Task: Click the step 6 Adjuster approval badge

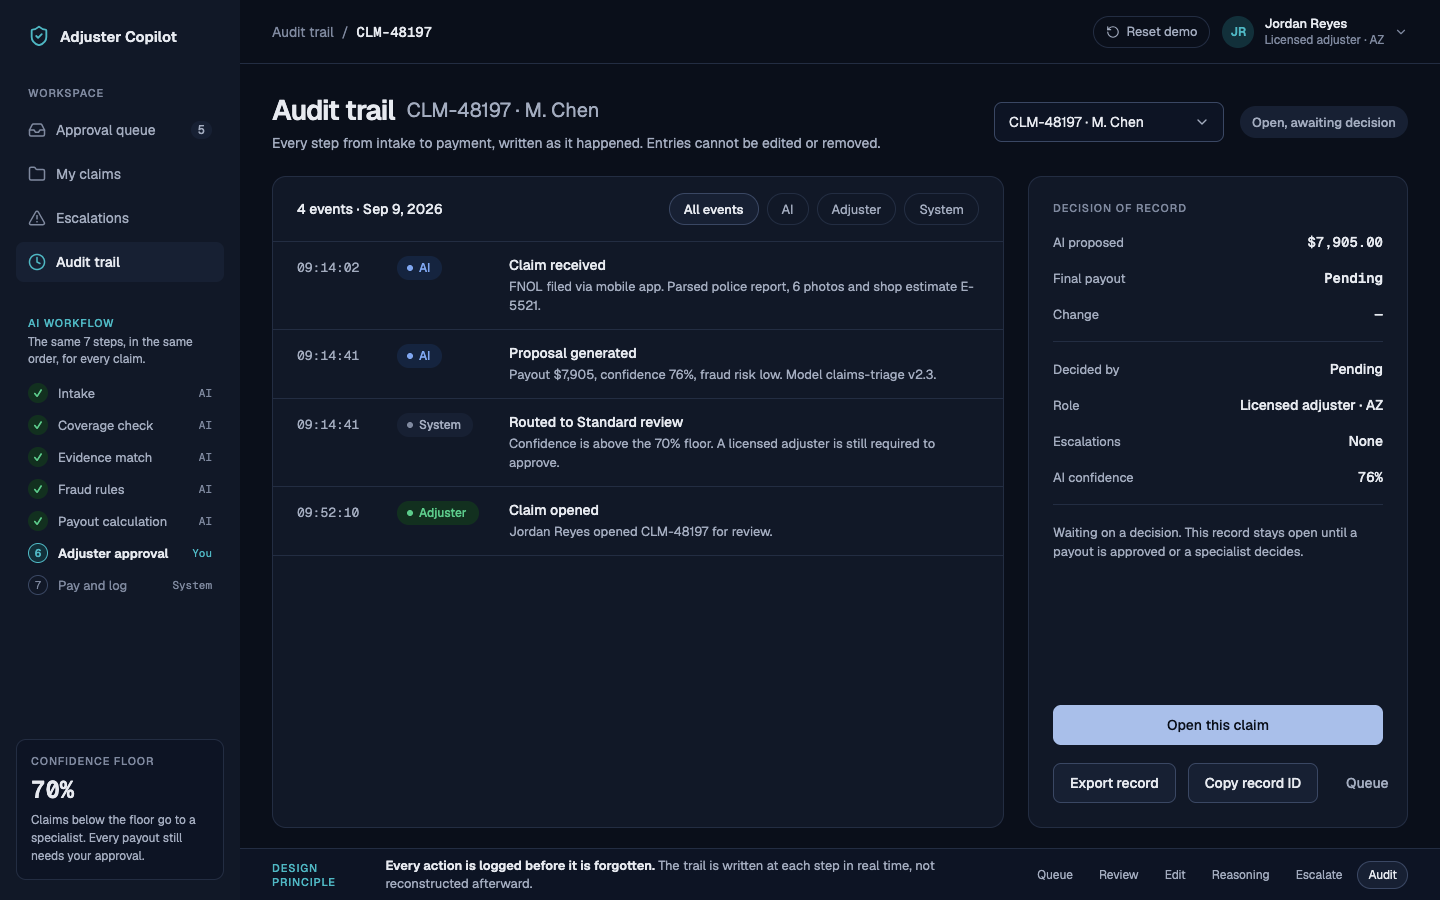Action: tap(38, 553)
